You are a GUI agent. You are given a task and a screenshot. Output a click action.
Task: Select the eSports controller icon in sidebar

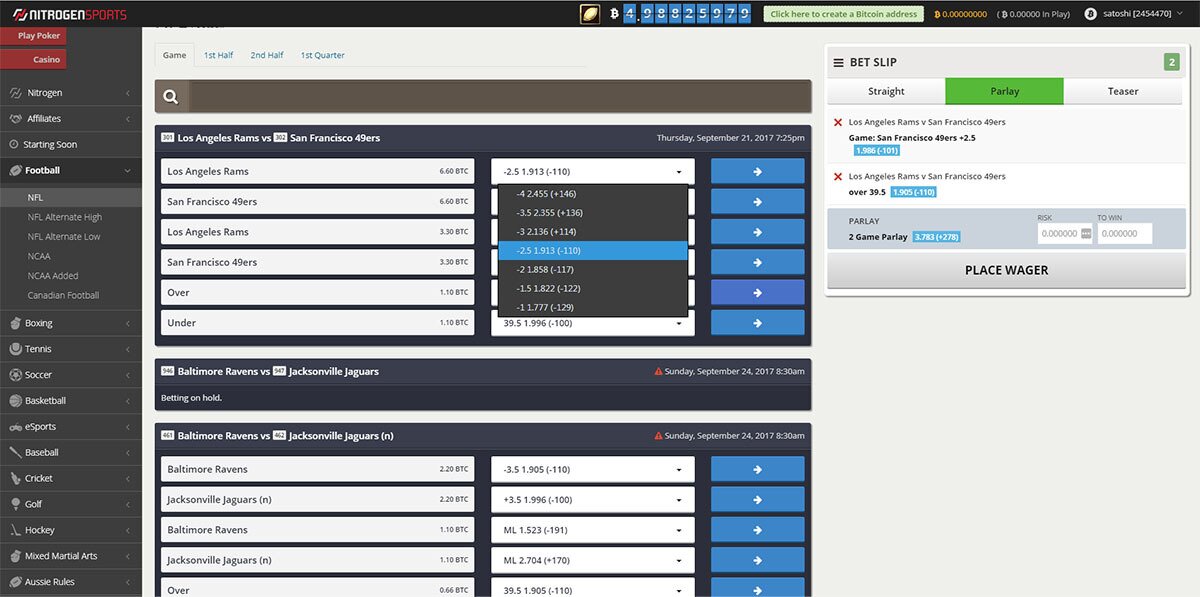[x=16, y=427]
